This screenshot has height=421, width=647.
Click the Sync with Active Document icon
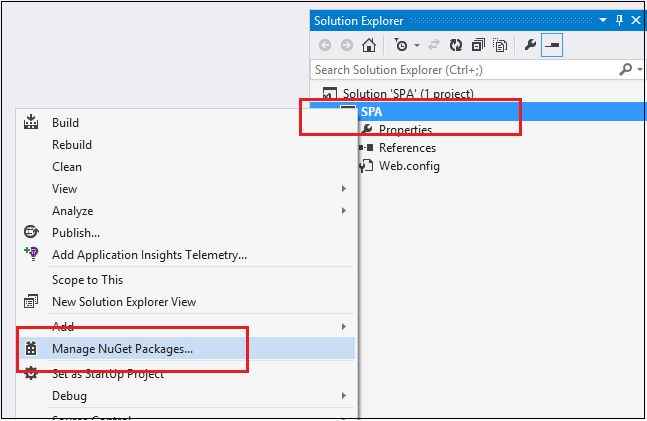[x=434, y=45]
